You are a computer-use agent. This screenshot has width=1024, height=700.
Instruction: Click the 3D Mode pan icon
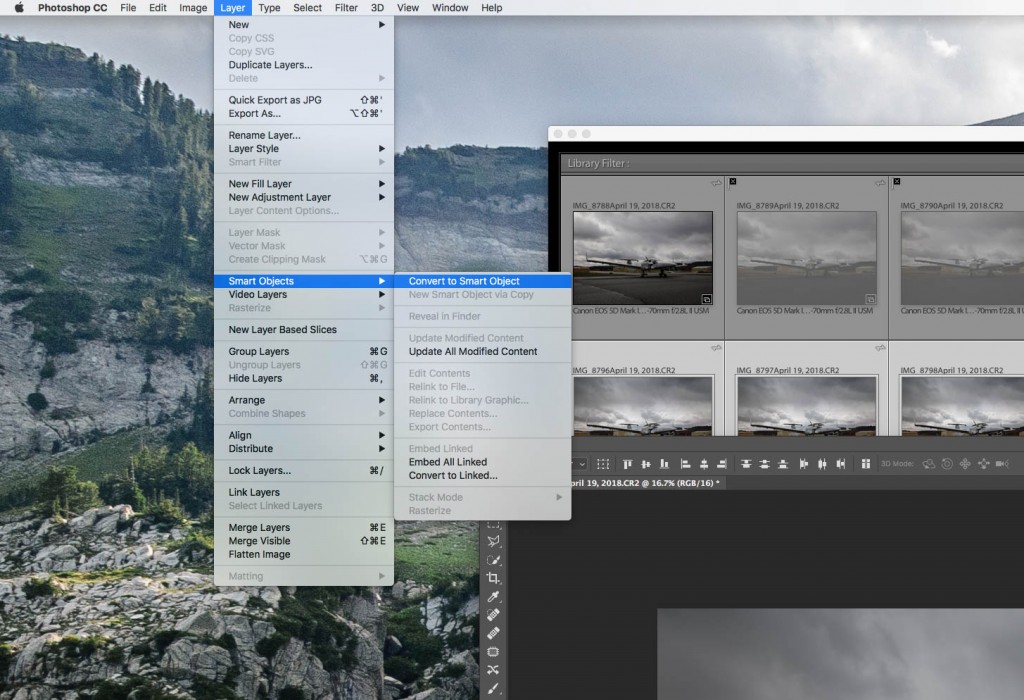pos(965,464)
